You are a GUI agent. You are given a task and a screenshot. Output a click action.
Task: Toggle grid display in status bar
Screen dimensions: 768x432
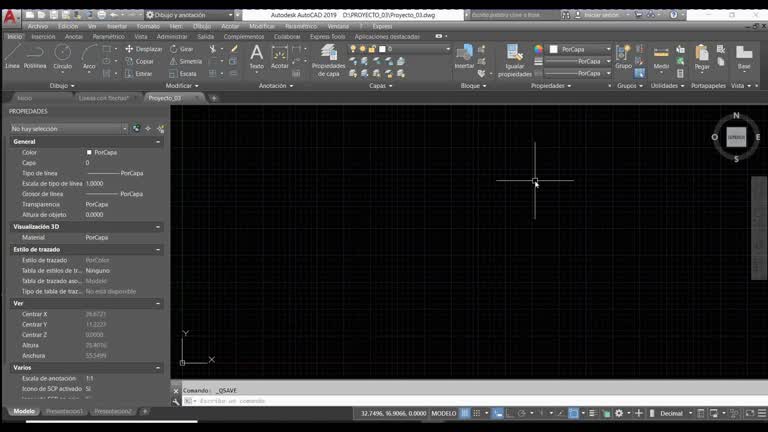coord(464,413)
